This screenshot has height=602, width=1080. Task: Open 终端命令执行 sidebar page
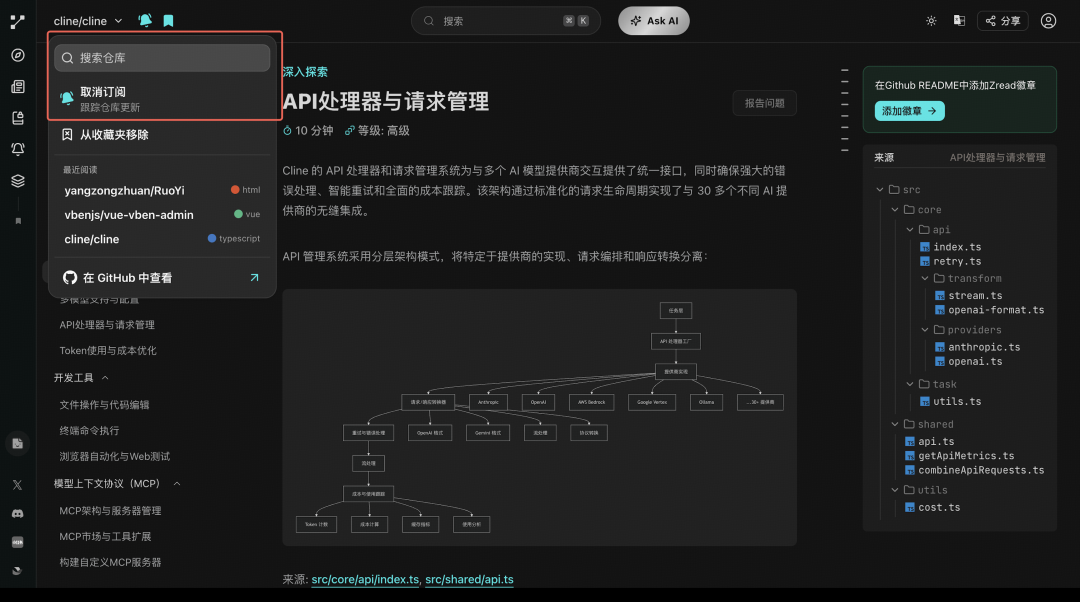pyautogui.click(x=89, y=430)
